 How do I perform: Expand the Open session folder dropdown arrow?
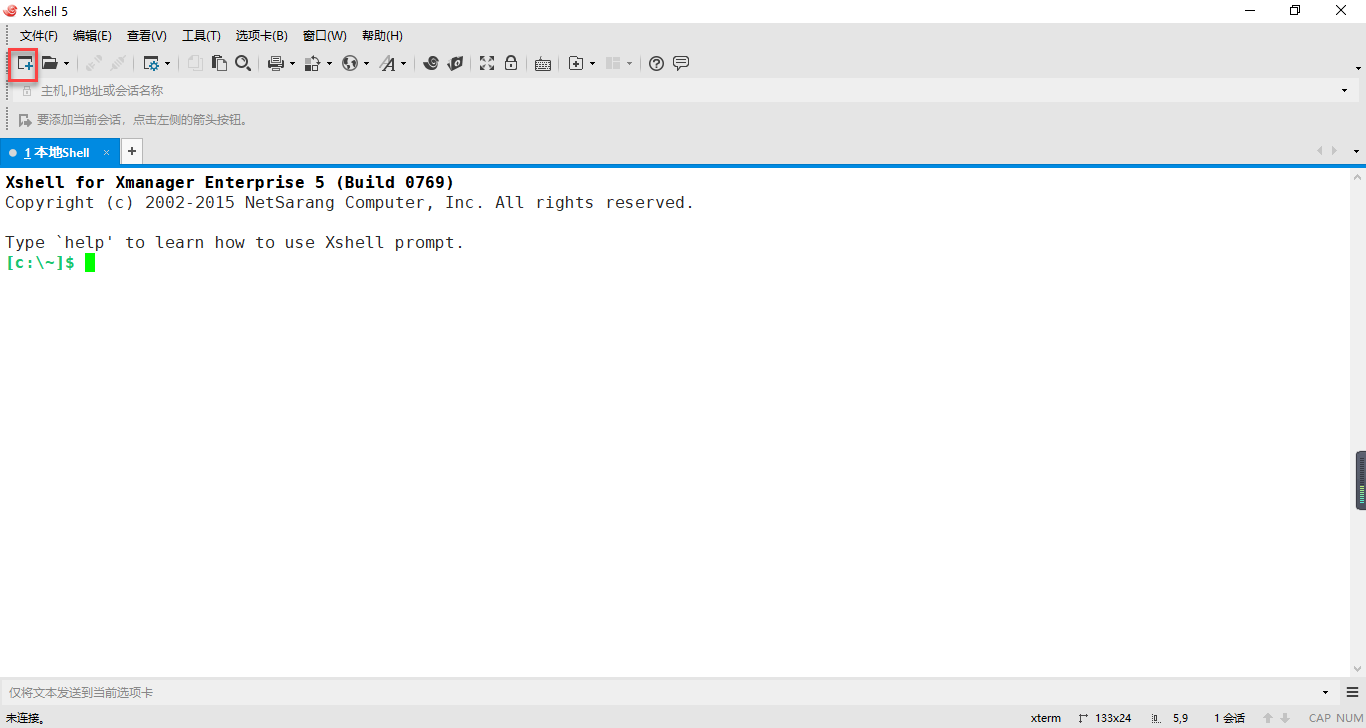point(66,64)
